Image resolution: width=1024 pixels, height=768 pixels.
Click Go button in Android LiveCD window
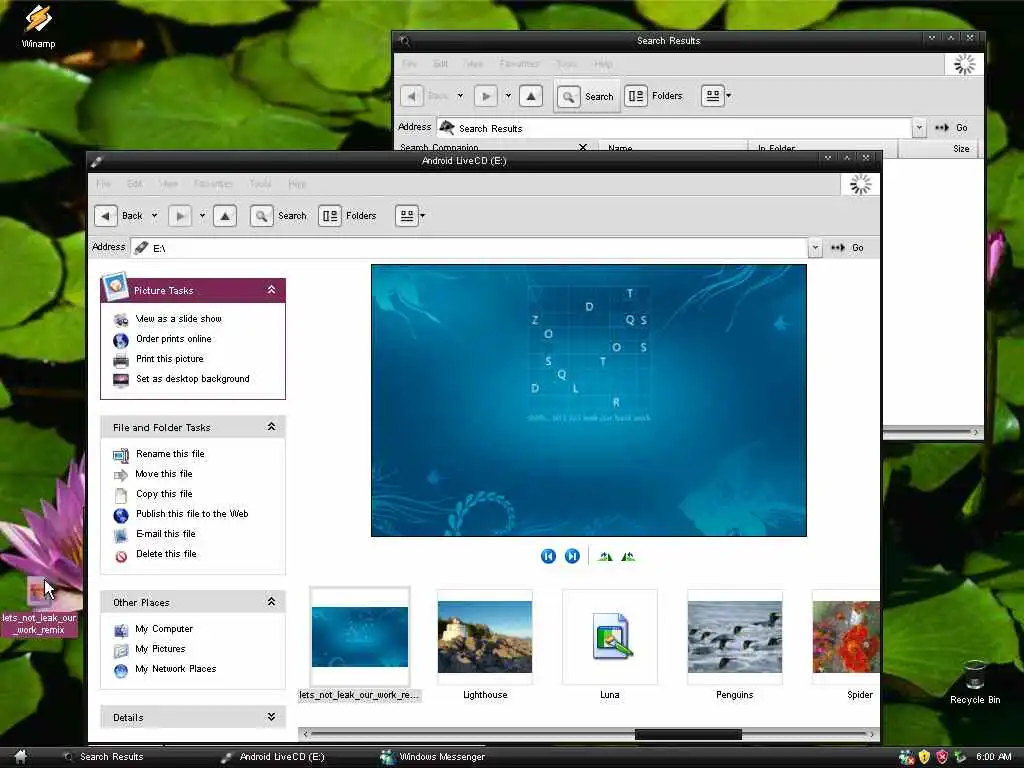pos(848,248)
